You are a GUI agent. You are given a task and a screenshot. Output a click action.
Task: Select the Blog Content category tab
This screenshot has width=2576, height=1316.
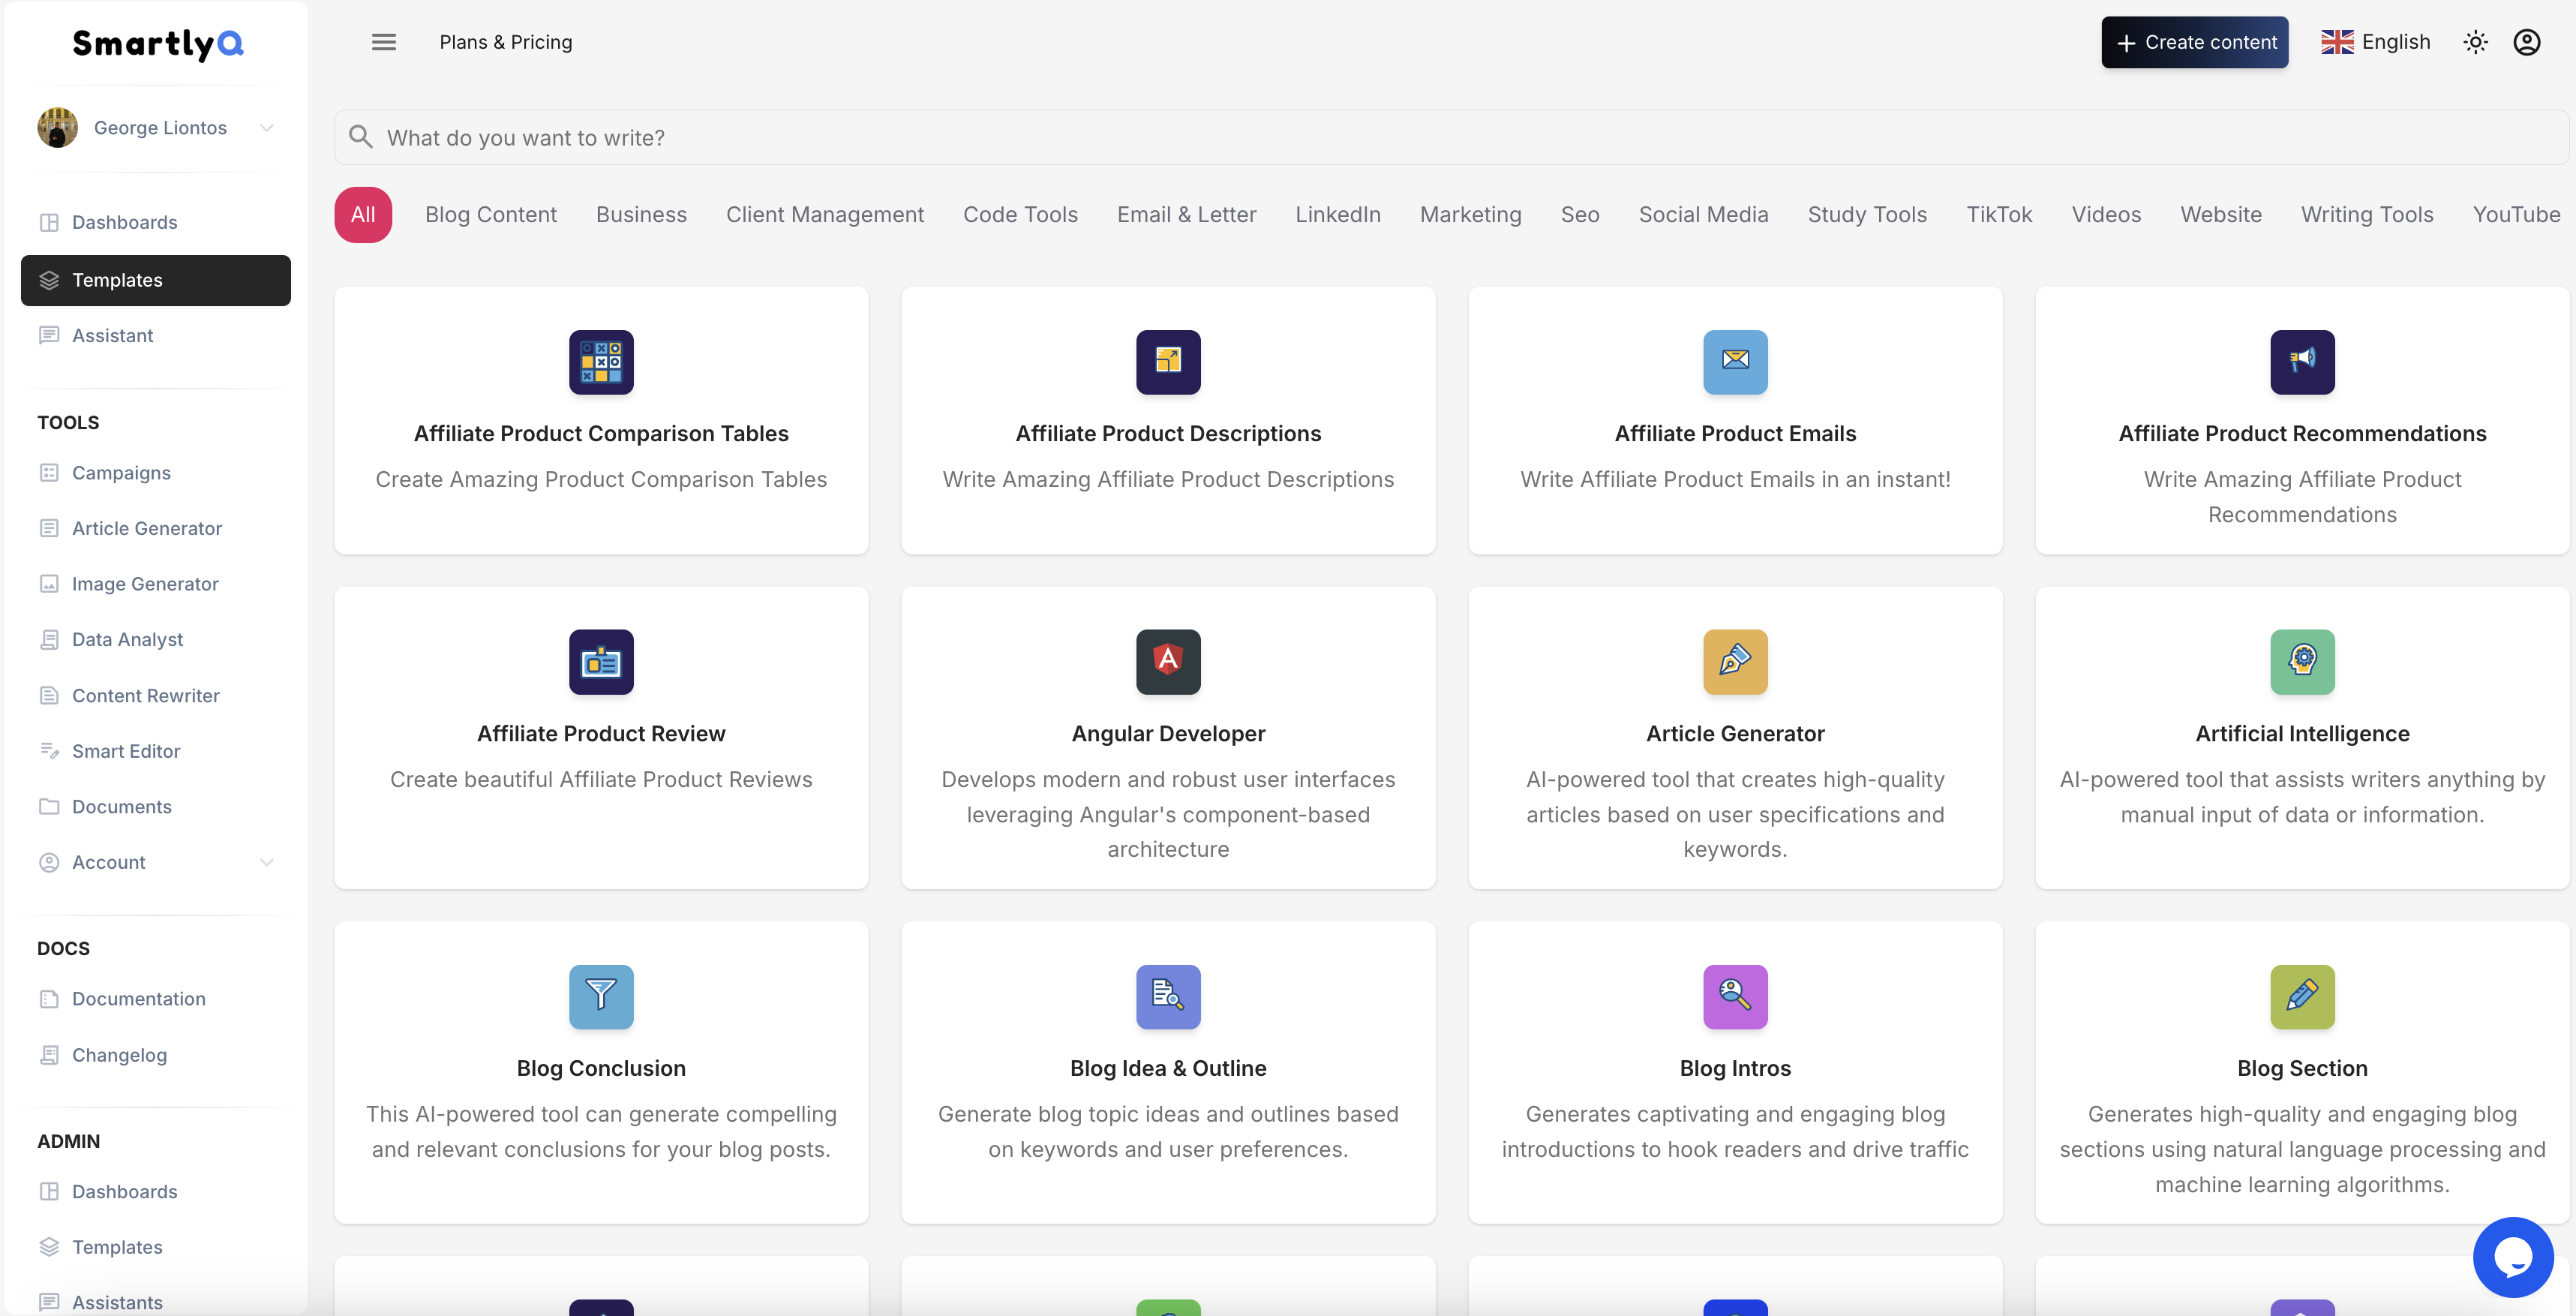click(490, 214)
